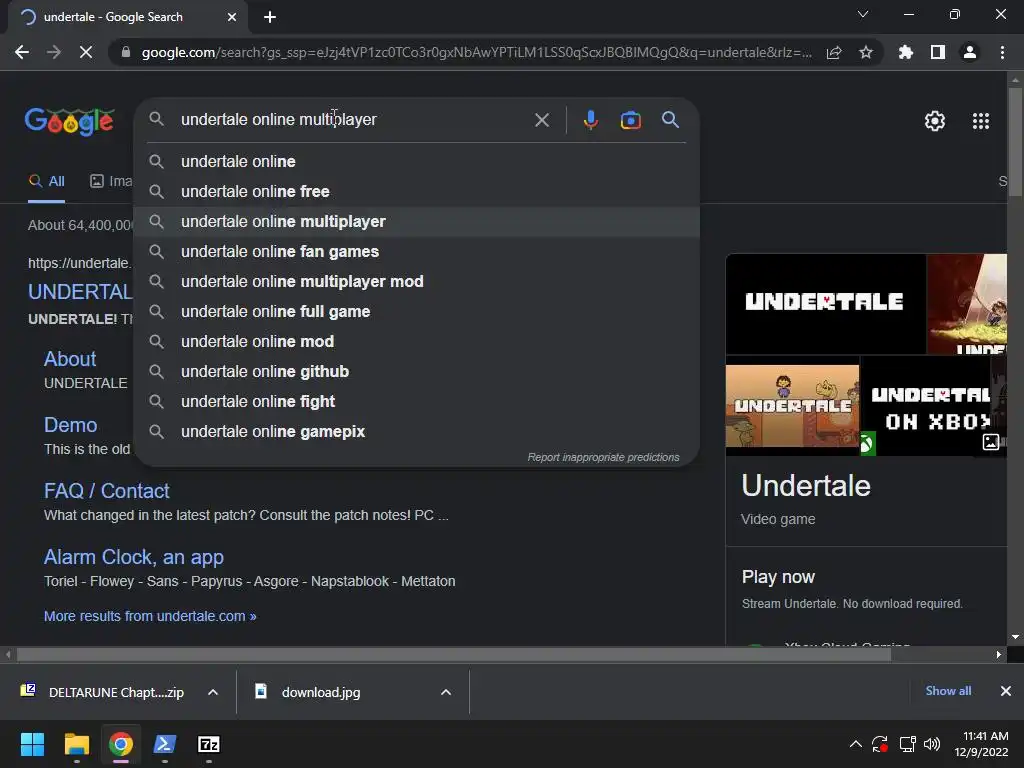Select suggestion 'undertale online free'
The height and width of the screenshot is (768, 1024).
pos(417,191)
